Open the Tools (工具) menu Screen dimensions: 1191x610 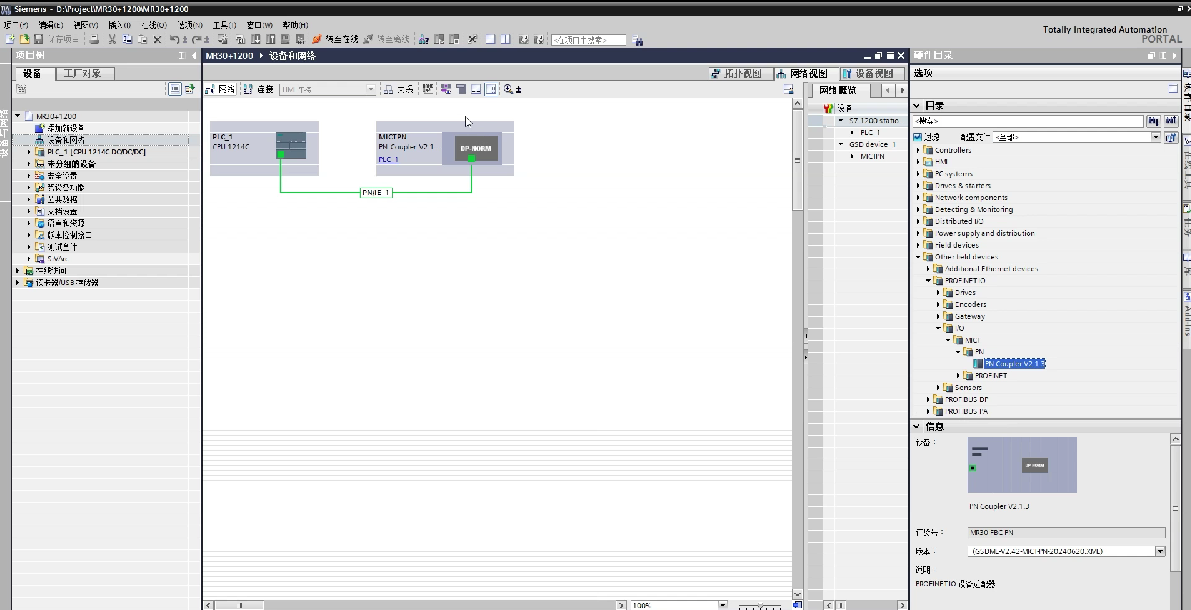pos(224,25)
